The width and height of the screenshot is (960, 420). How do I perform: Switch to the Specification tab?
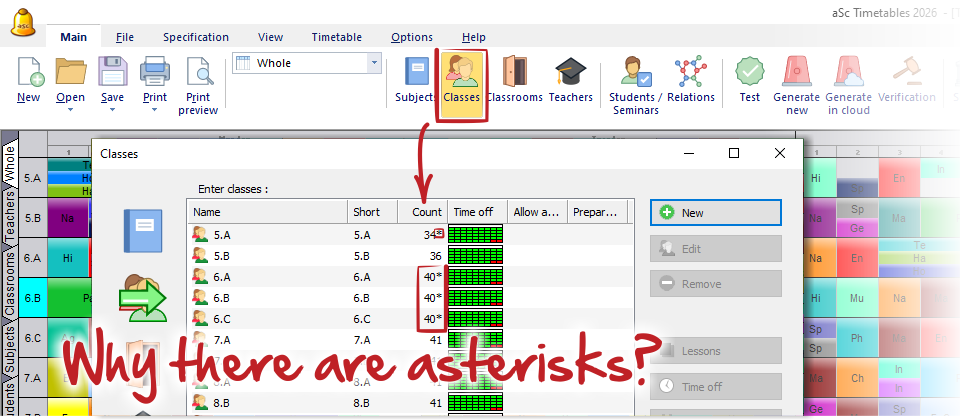tap(196, 37)
